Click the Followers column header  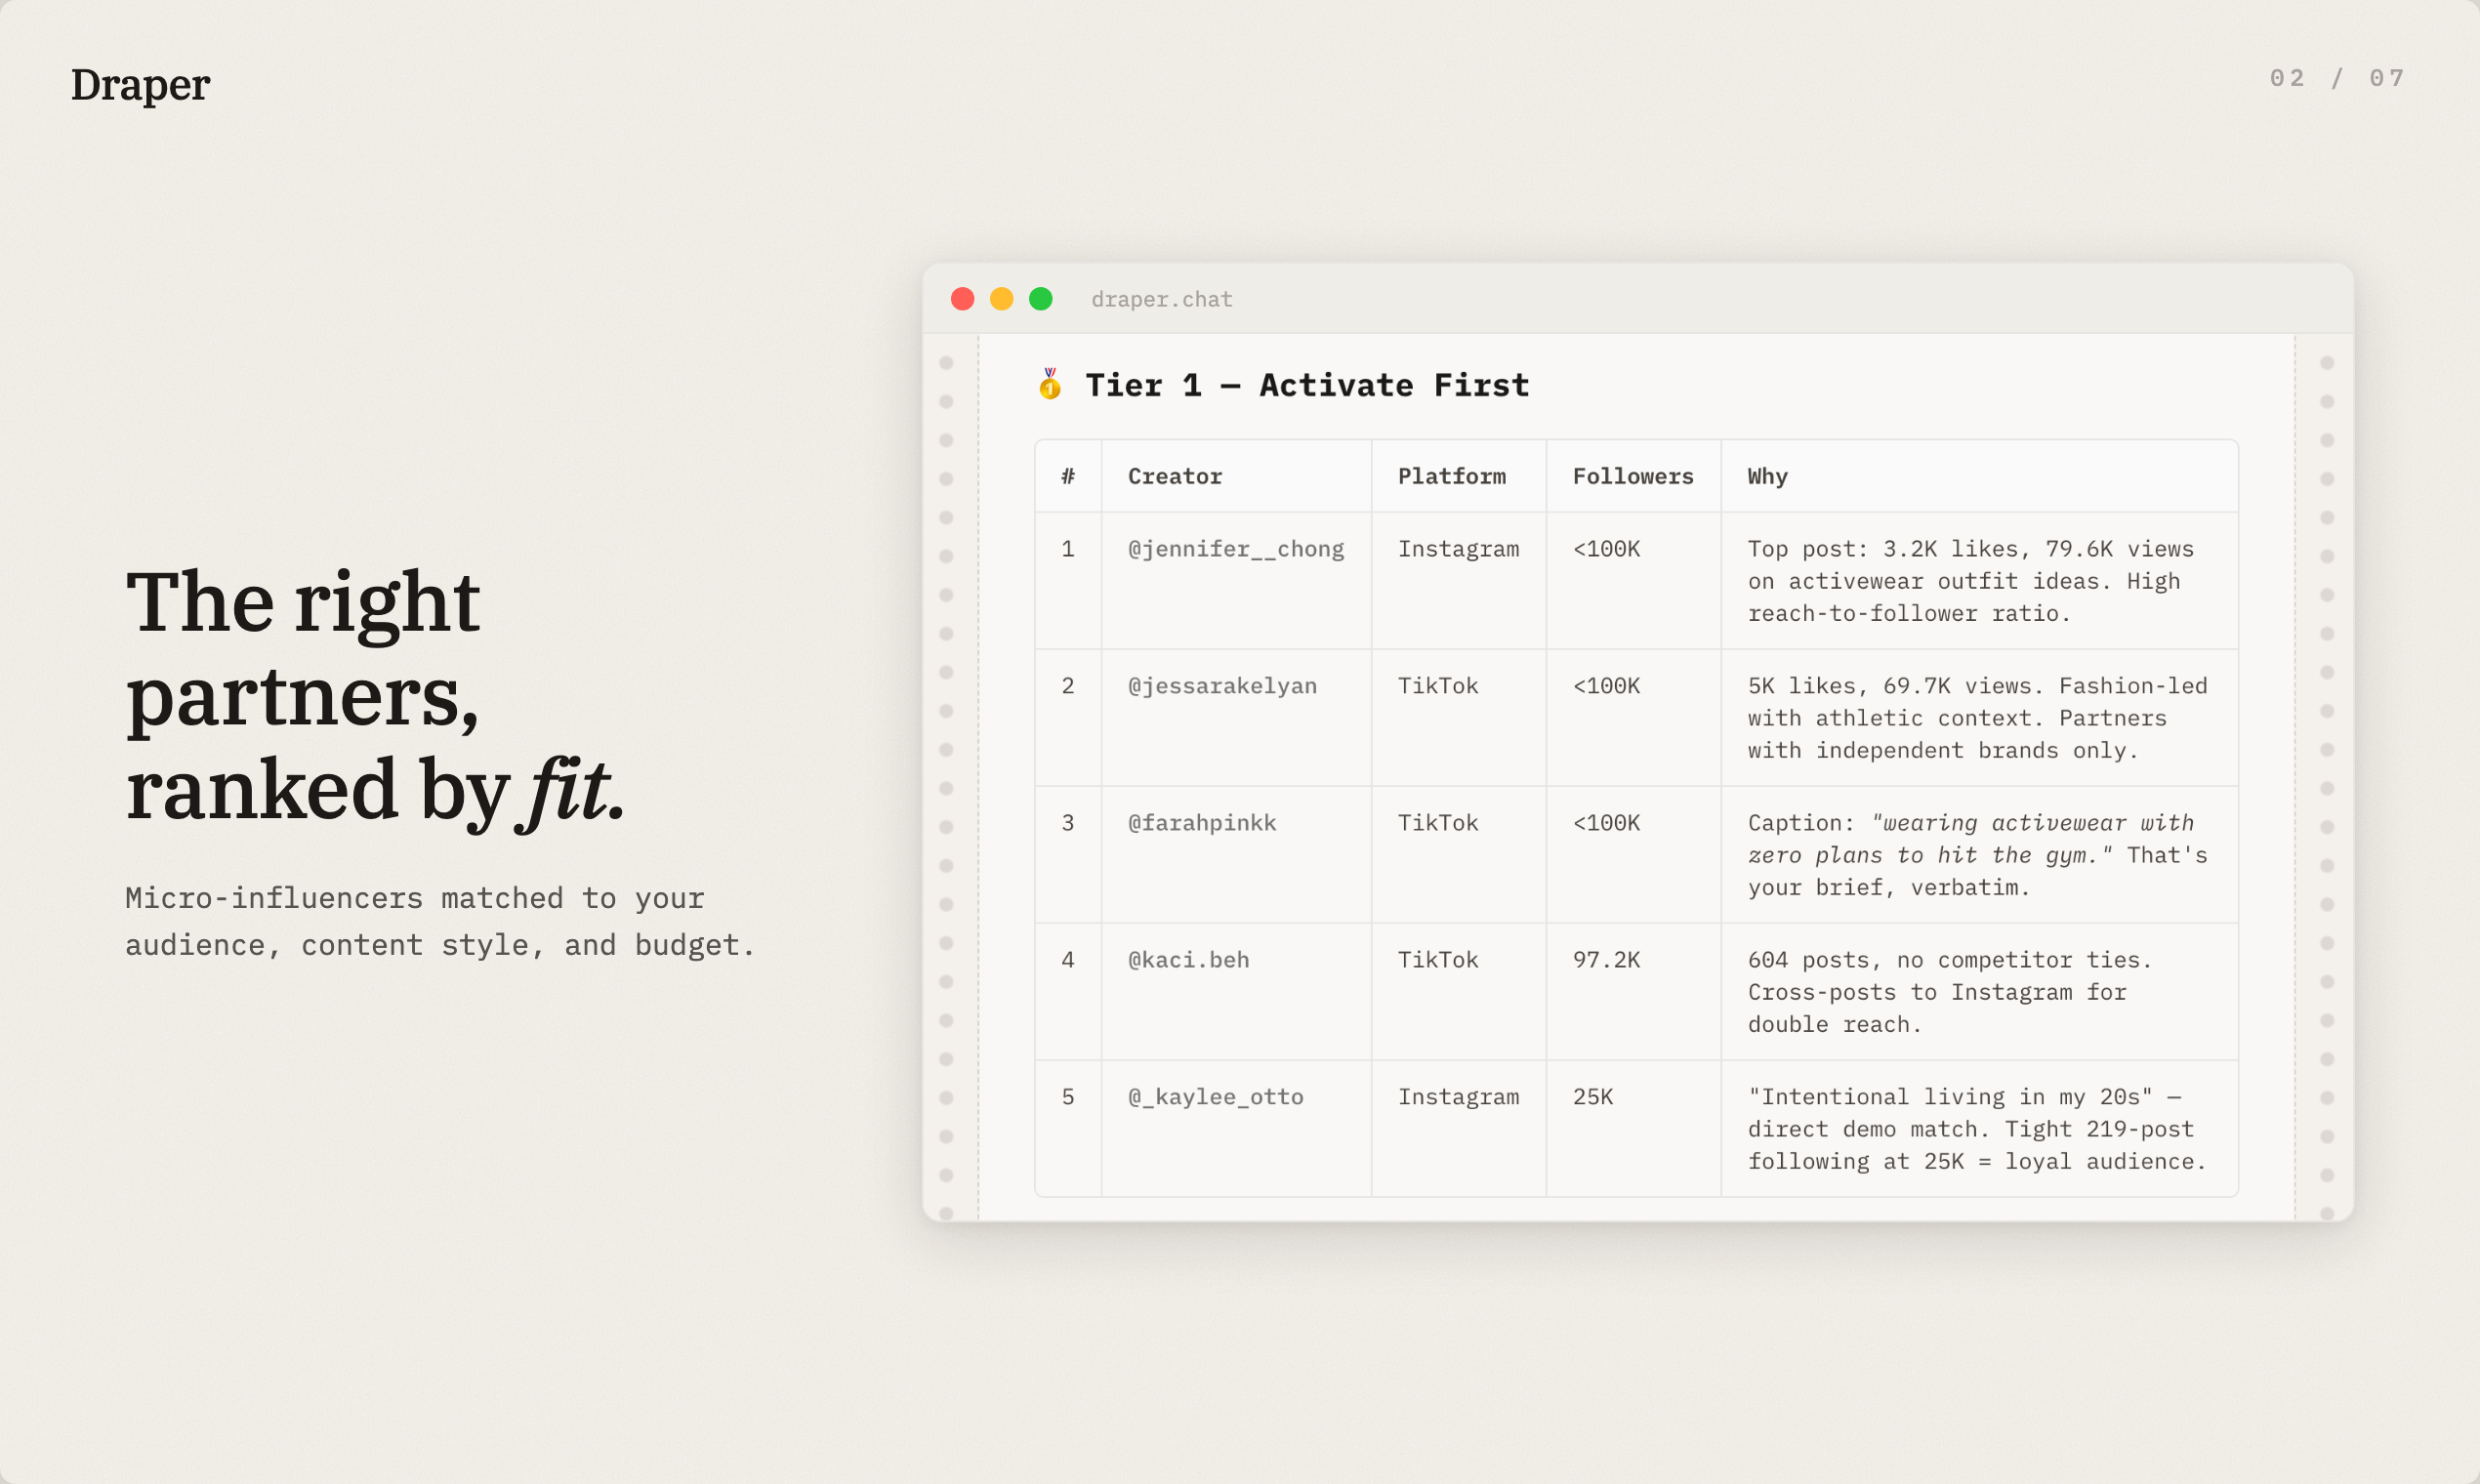point(1632,477)
